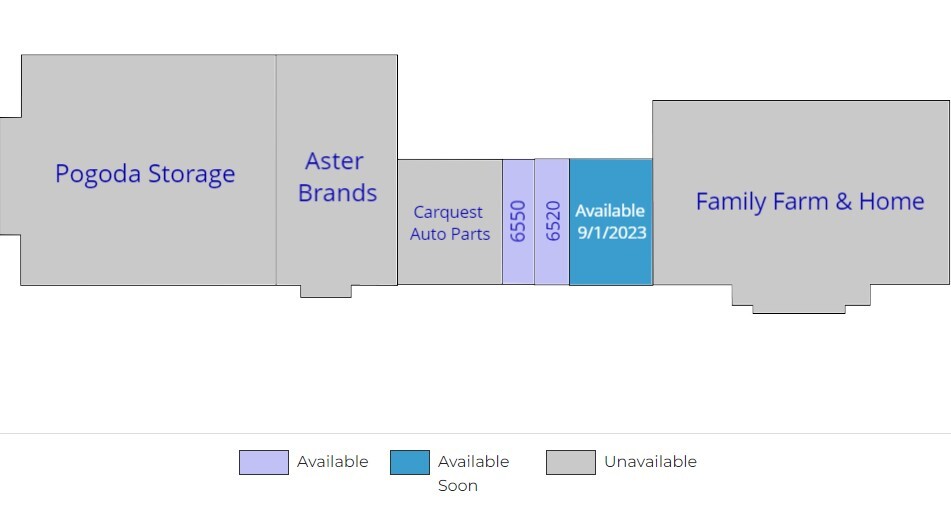Click the Available legend label
951x509 pixels.
tap(332, 462)
